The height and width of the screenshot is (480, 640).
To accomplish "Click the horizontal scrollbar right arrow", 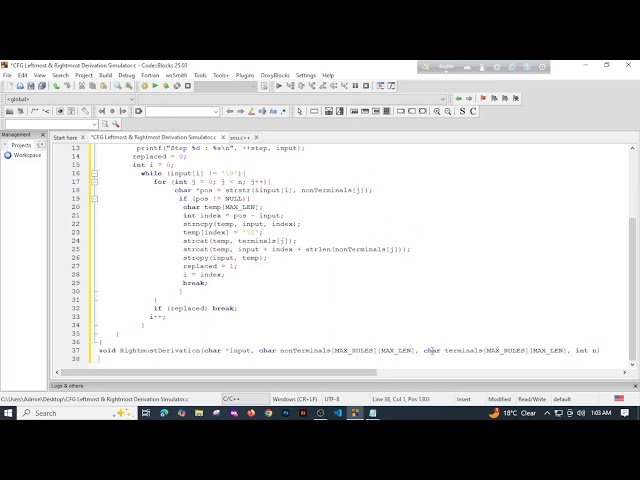I will pyautogui.click(x=624, y=372).
